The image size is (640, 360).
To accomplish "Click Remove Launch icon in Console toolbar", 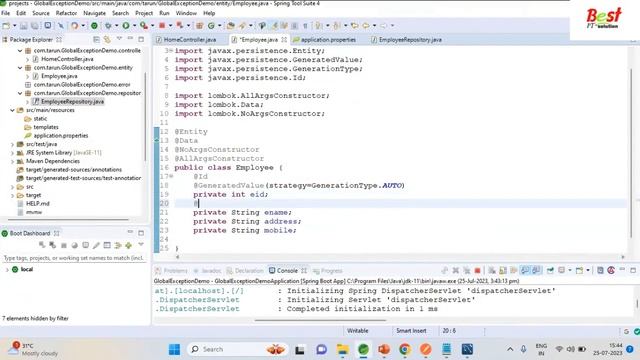I will click(x=456, y=270).
